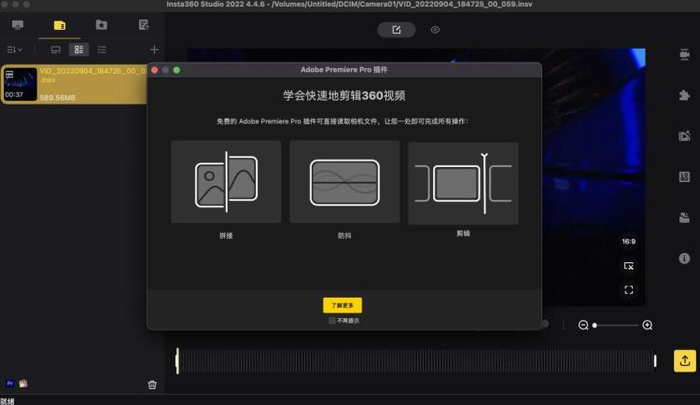Viewport: 700px width, 405px height.
Task: Click the timeline frame strip
Action: [x=416, y=361]
